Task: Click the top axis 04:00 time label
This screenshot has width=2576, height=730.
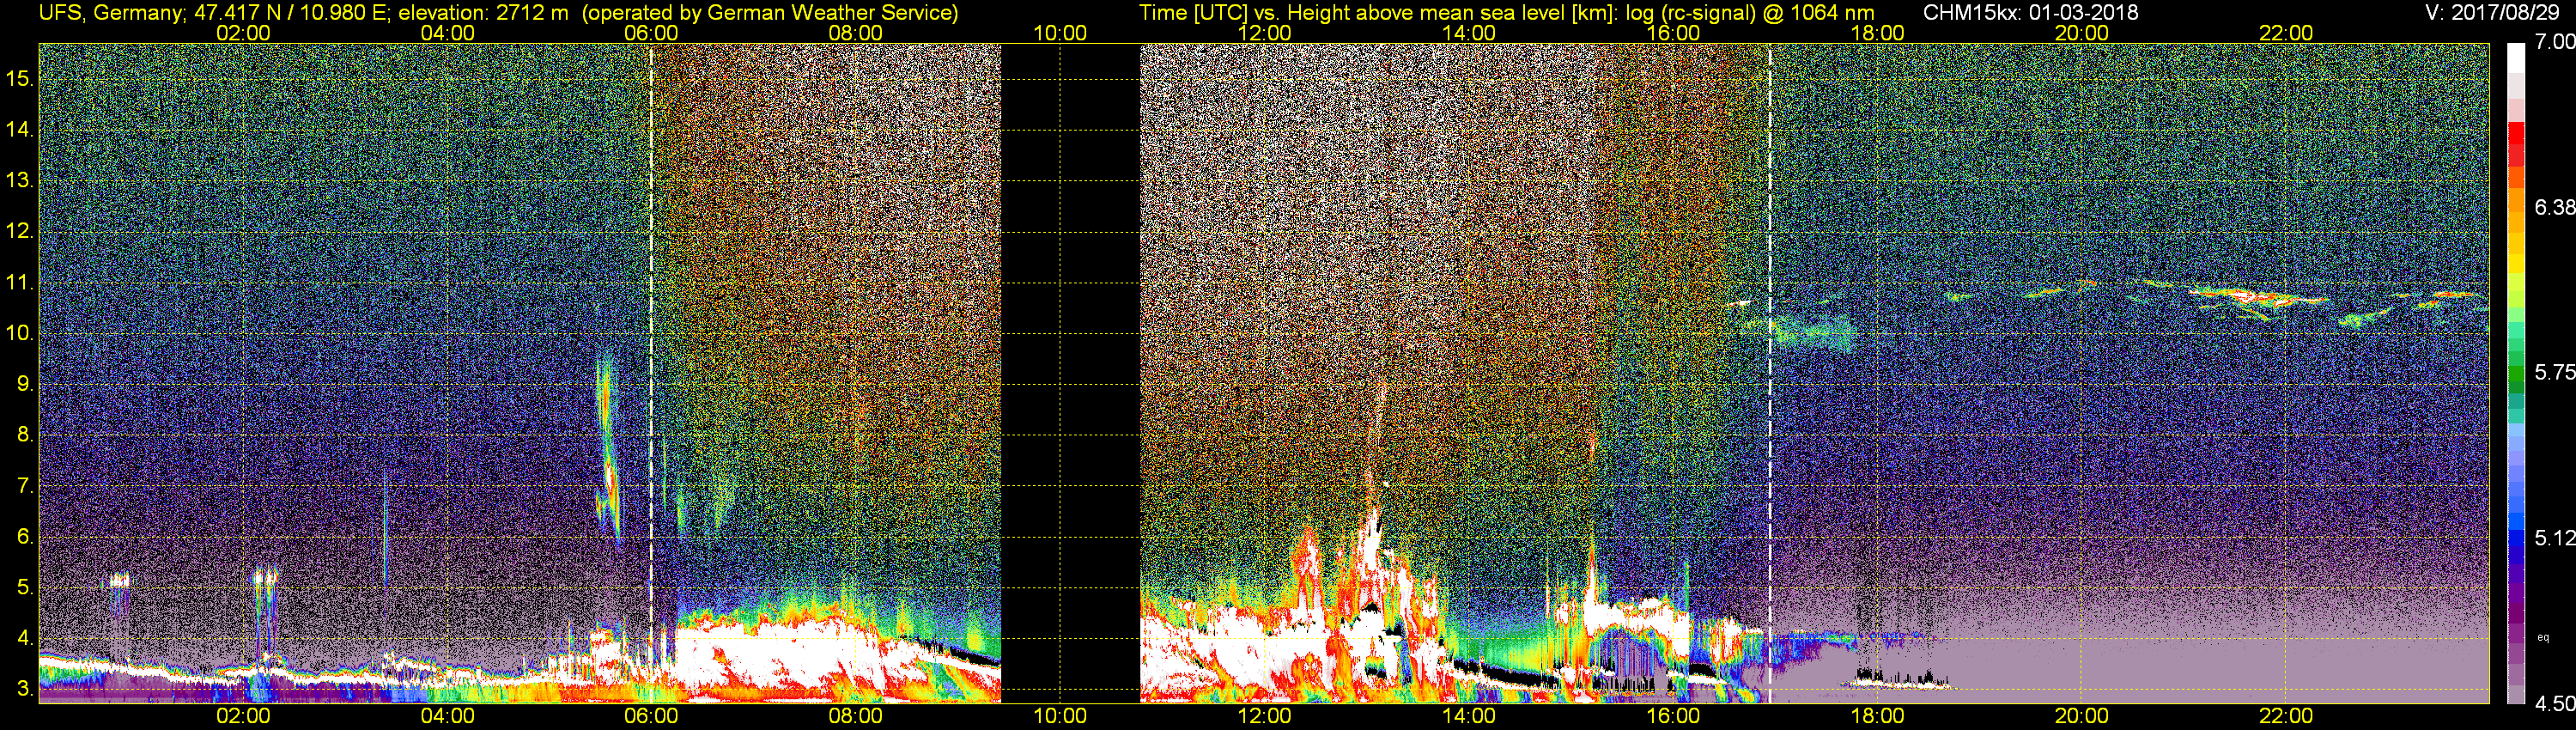Action: tap(447, 33)
